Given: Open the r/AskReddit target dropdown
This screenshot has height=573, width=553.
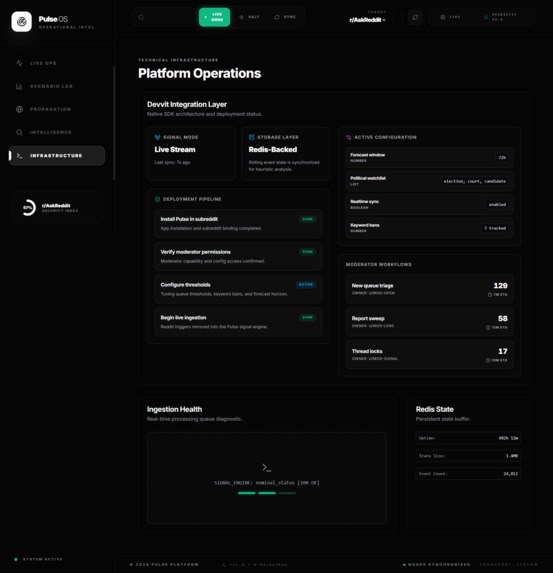Looking at the screenshot, I should 367,20.
